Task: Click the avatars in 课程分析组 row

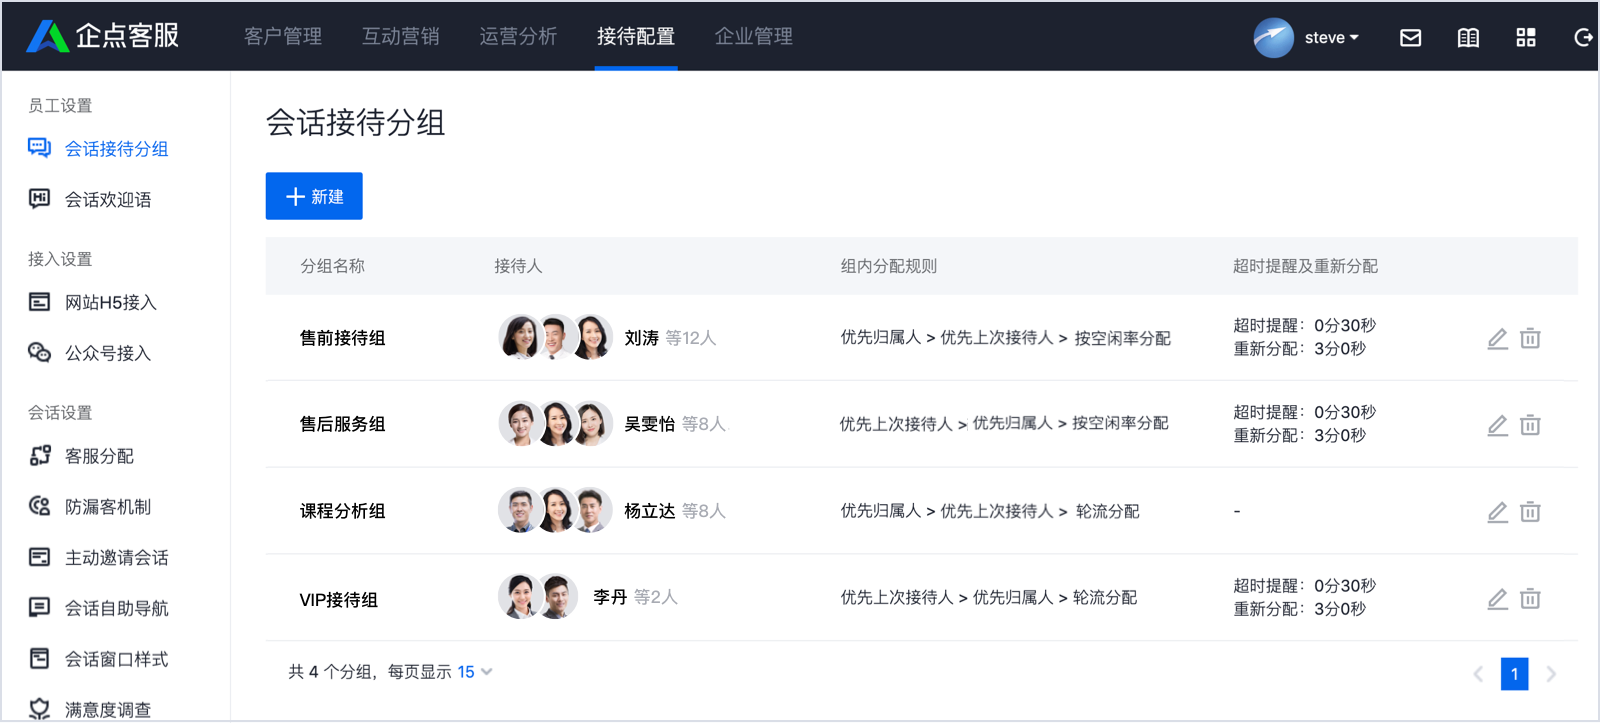Action: click(x=556, y=510)
